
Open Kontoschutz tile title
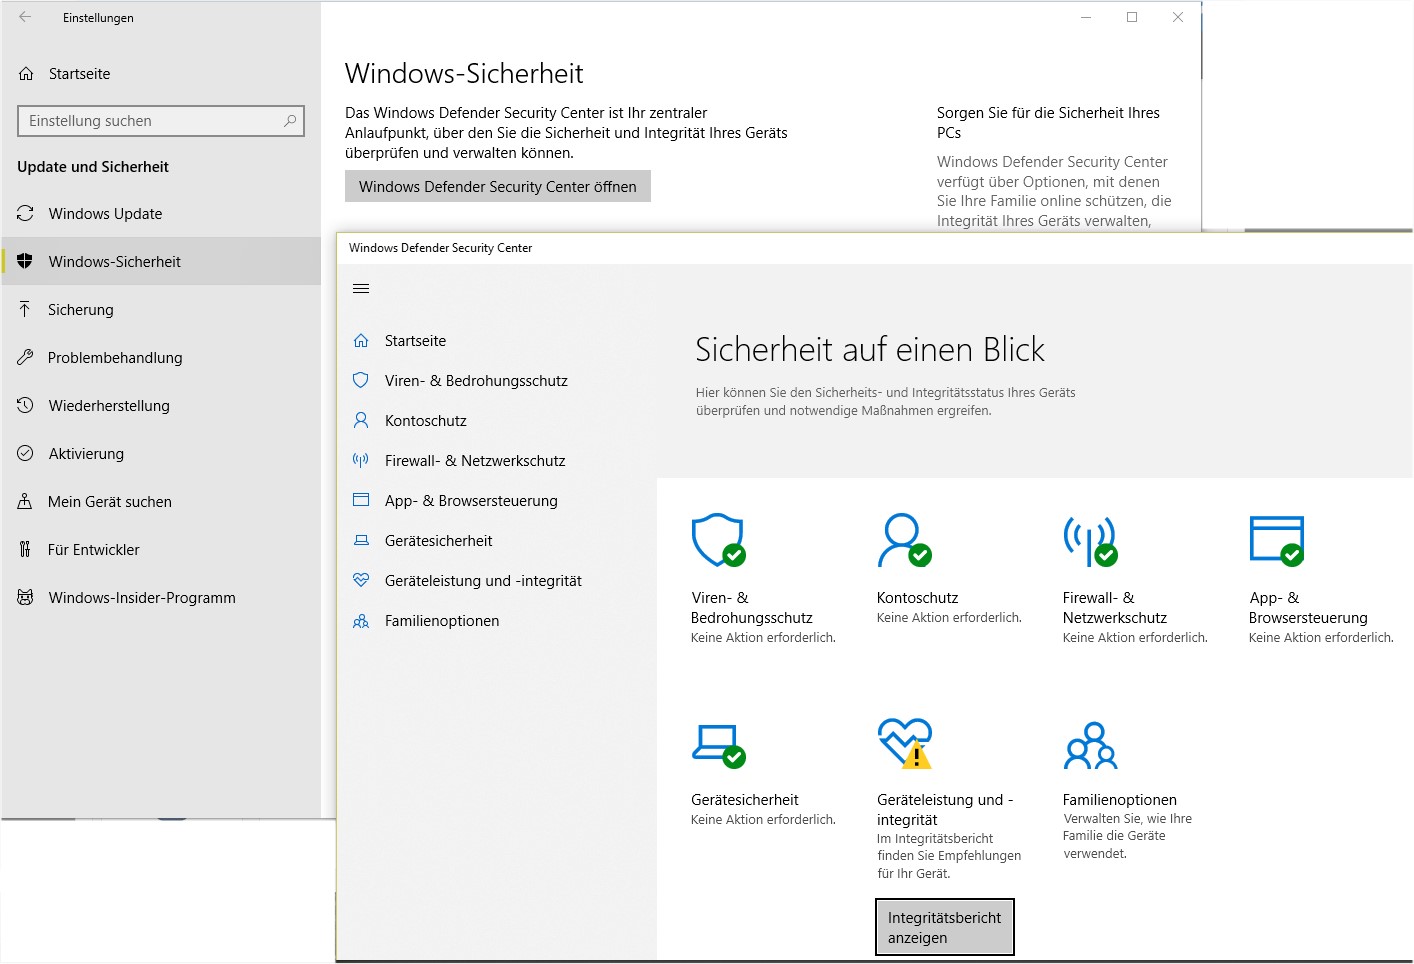917,598
